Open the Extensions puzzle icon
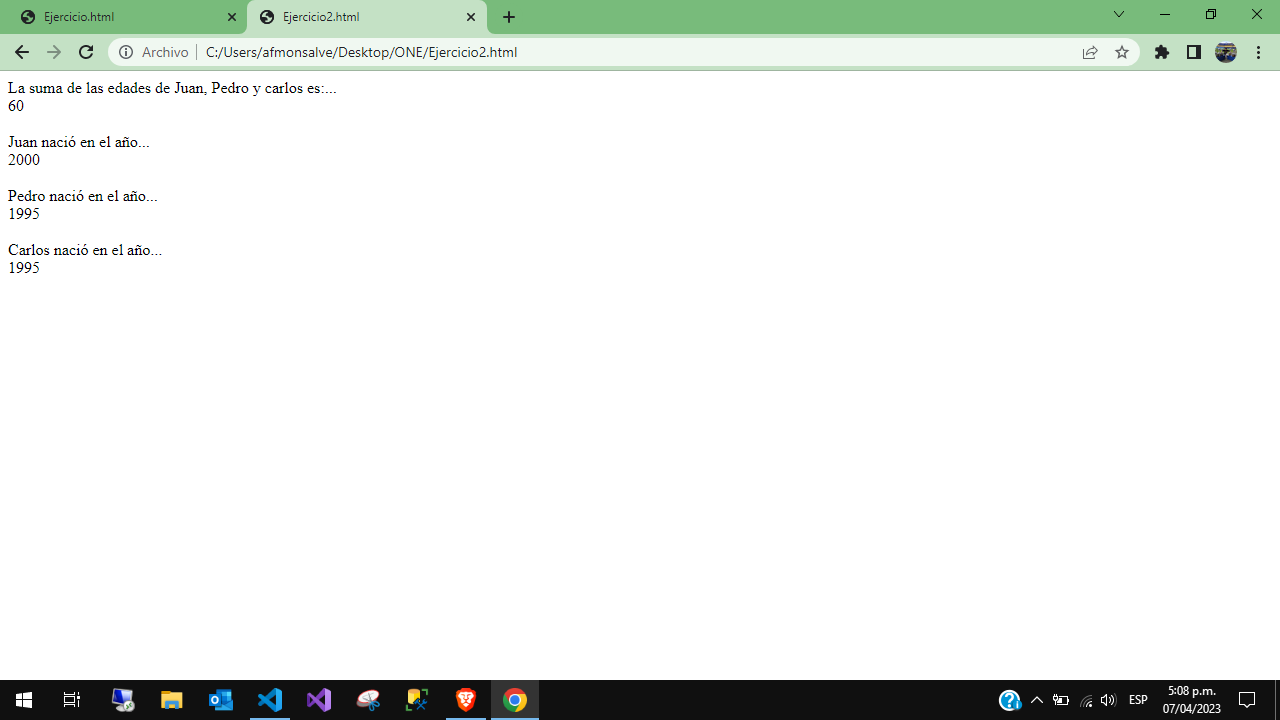The width and height of the screenshot is (1280, 720). click(1161, 52)
